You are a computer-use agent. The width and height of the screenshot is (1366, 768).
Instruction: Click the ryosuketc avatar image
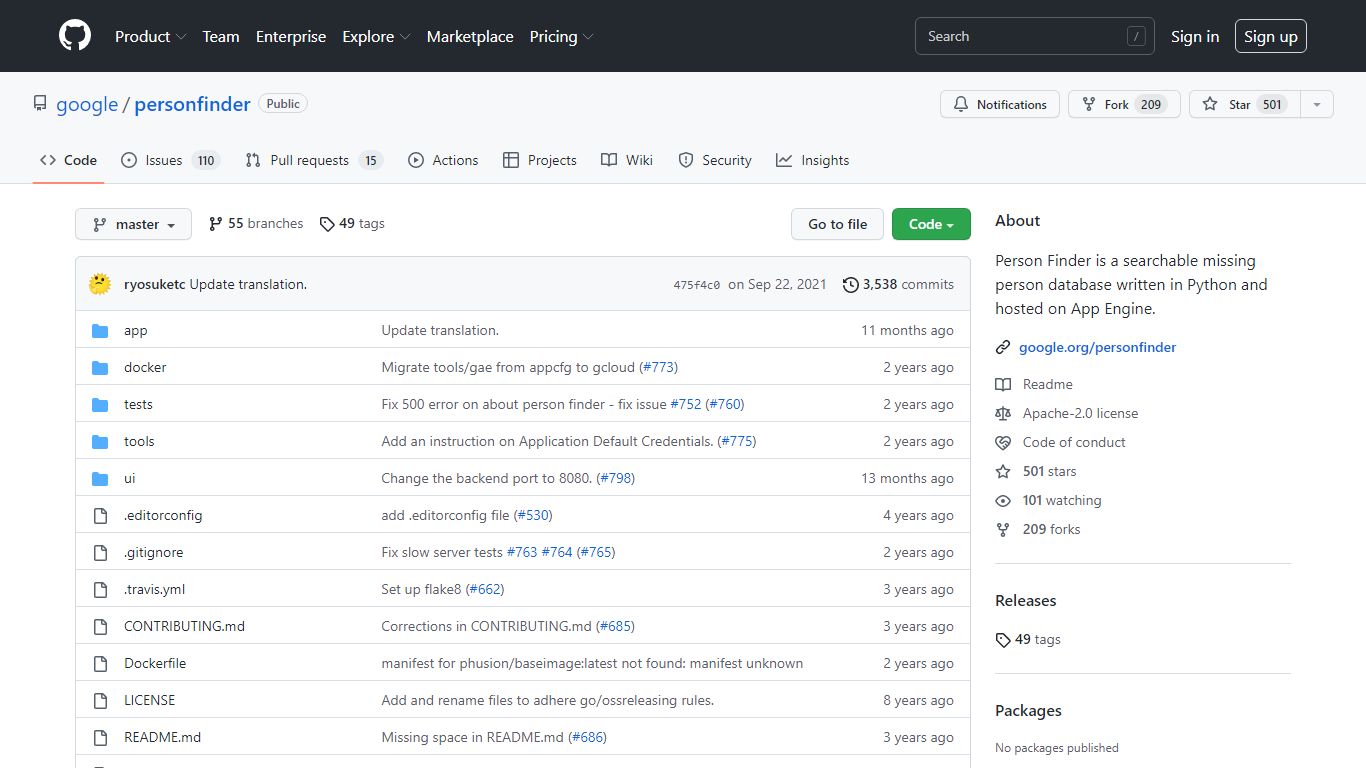[100, 284]
